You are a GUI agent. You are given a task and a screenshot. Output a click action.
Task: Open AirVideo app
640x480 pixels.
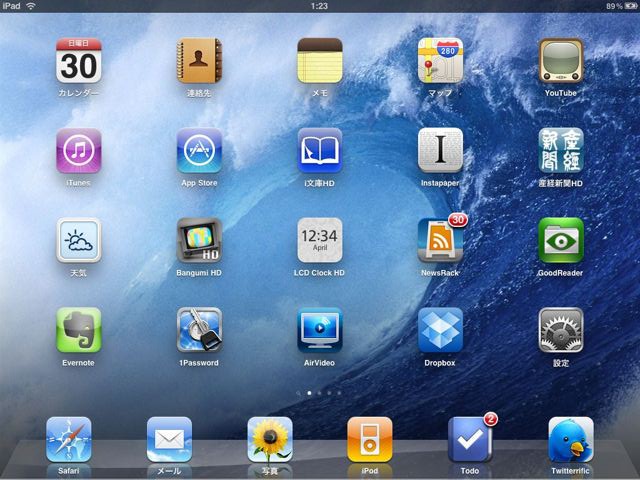tap(320, 330)
